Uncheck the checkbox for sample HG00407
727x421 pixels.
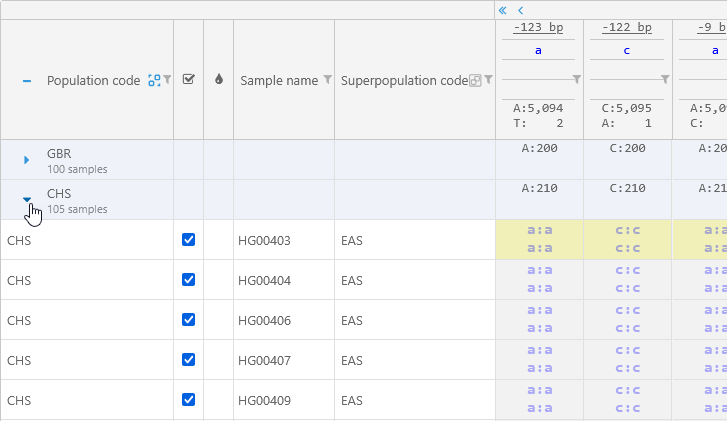(188, 359)
